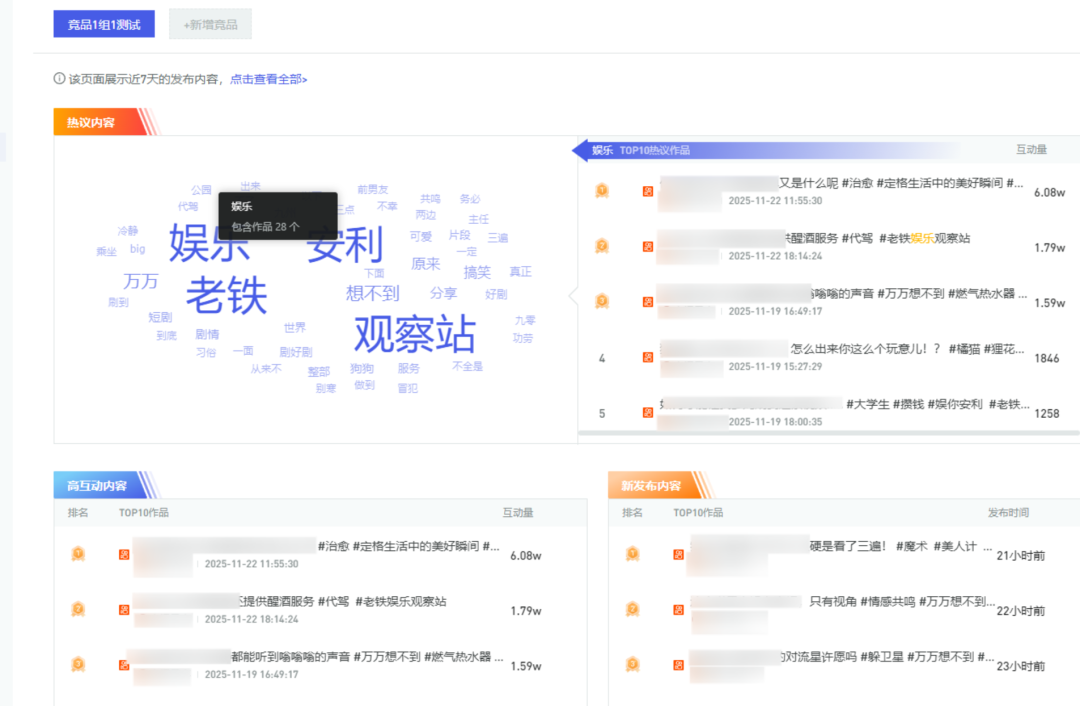Click the info icon beside the 7-day notice
This screenshot has height=706, width=1080.
tap(59, 79)
